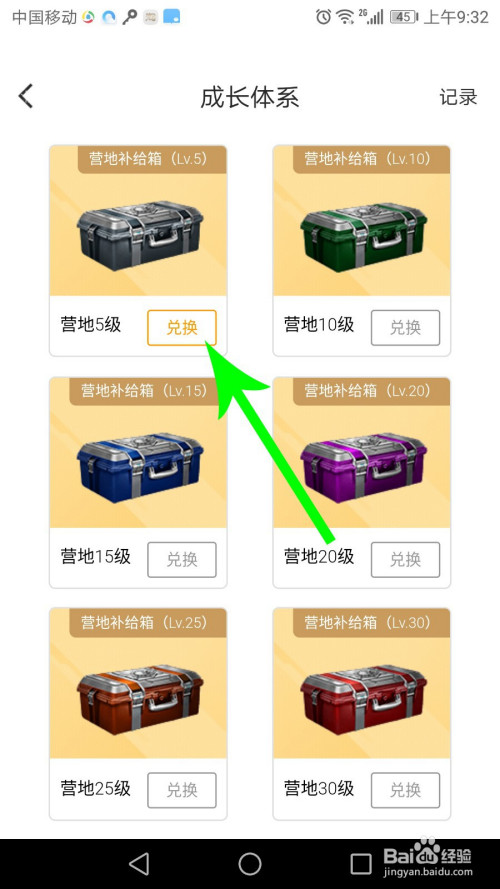500x889 pixels.
Task: Click 兑换 button for 营地25级
Action: click(x=182, y=790)
